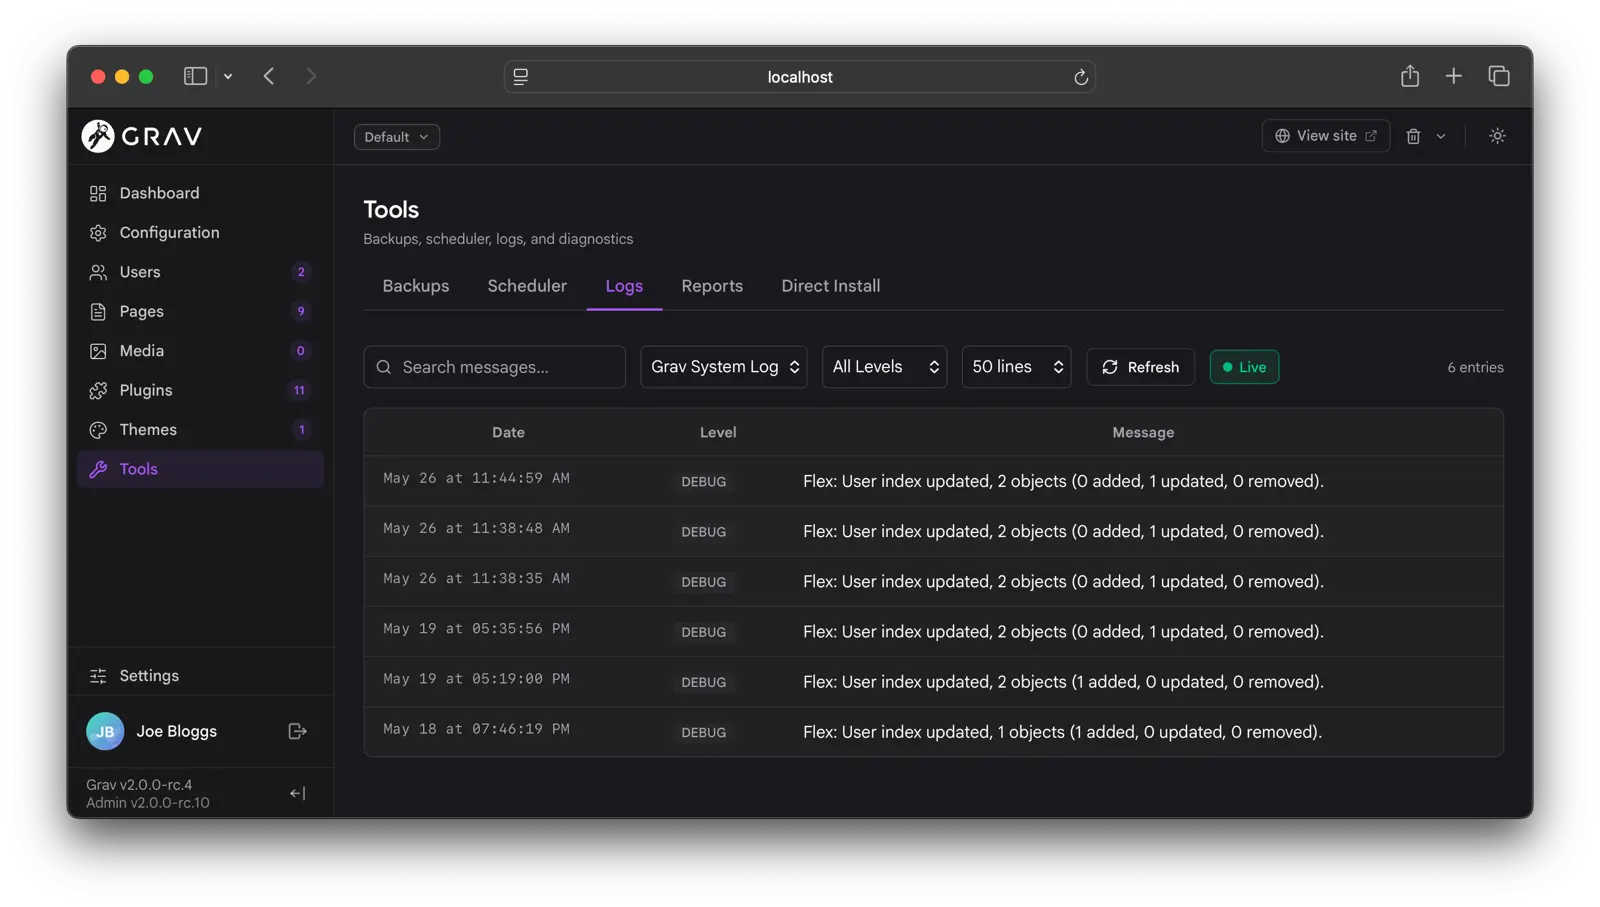Select the May 26 11:38:35 AM log entry

click(x=933, y=581)
